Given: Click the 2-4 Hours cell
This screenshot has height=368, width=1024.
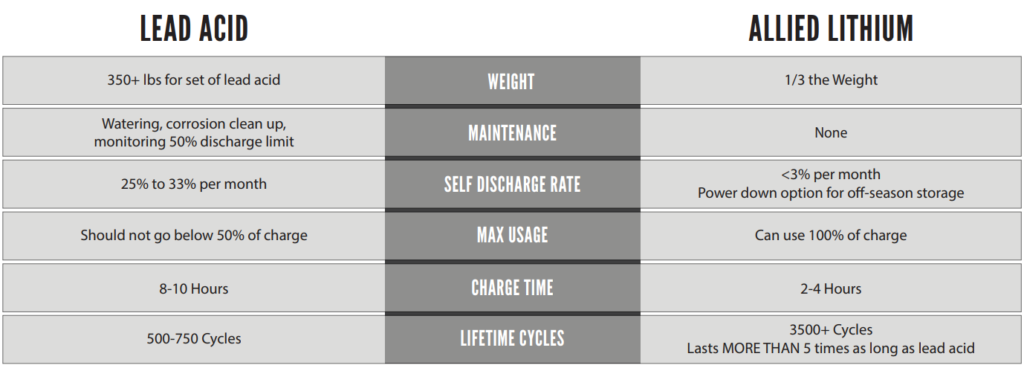Looking at the screenshot, I should 831,288.
